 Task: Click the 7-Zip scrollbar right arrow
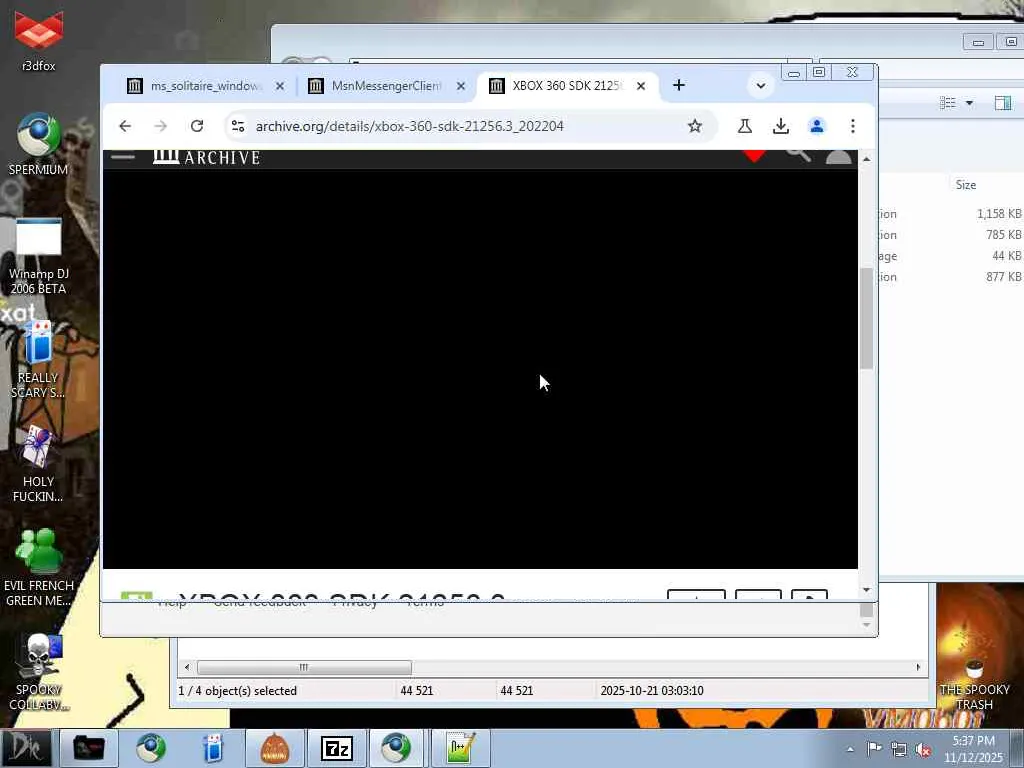click(918, 667)
